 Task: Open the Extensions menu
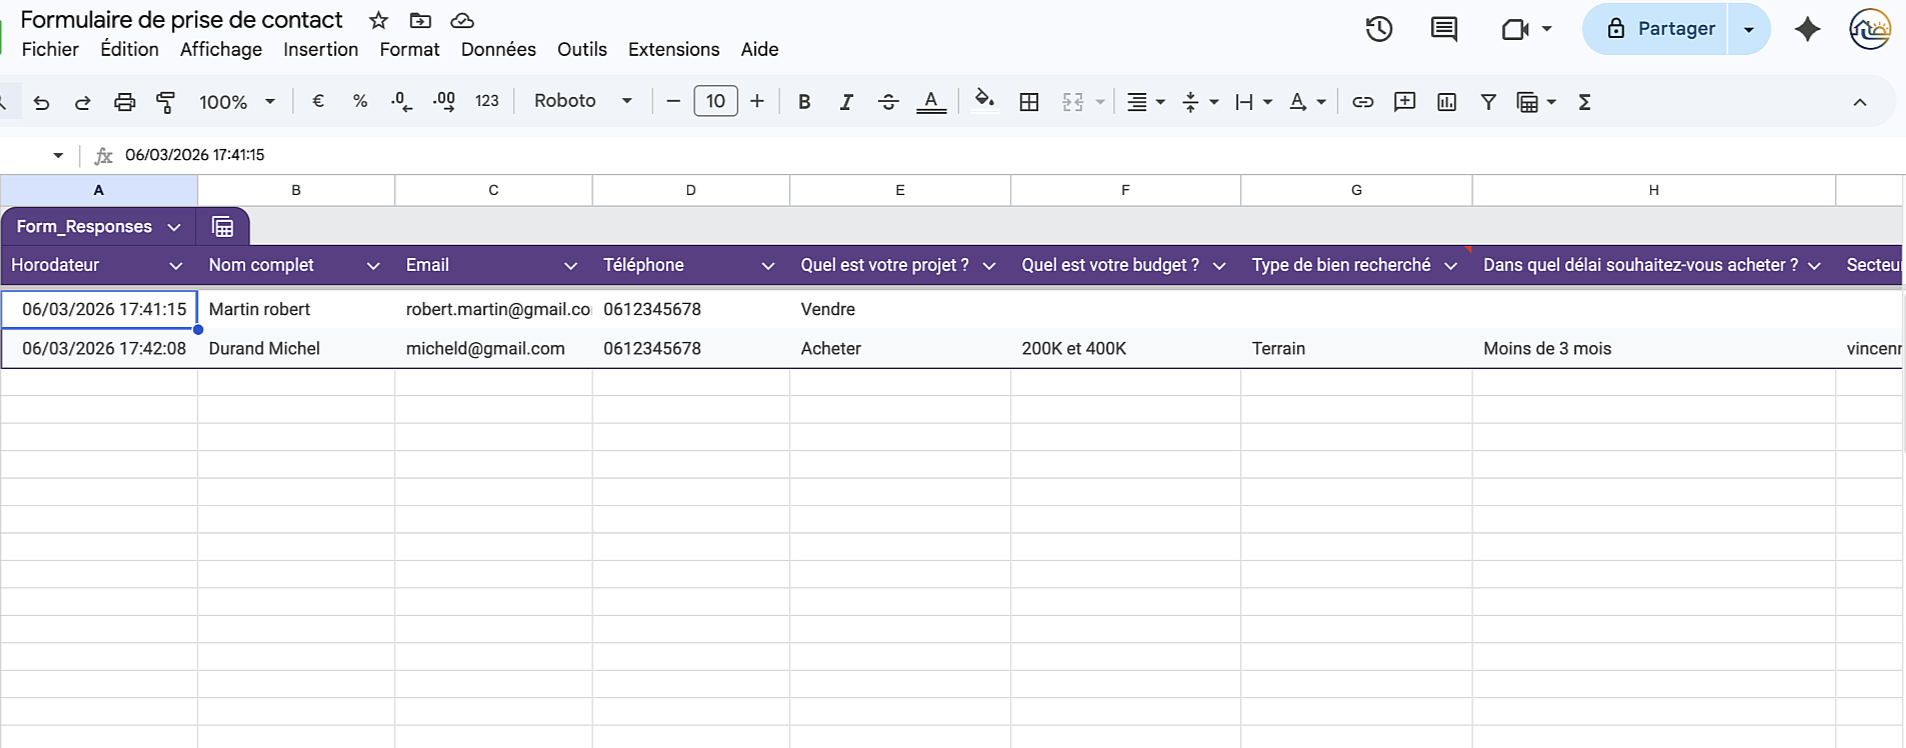(673, 49)
